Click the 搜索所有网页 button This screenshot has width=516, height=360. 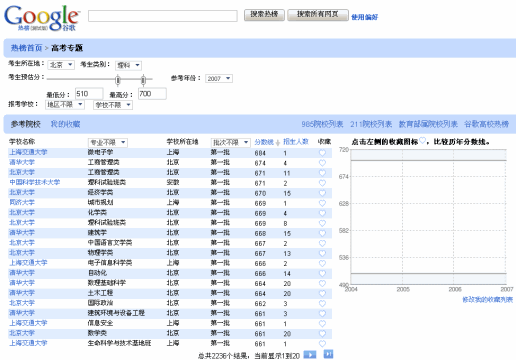318,15
